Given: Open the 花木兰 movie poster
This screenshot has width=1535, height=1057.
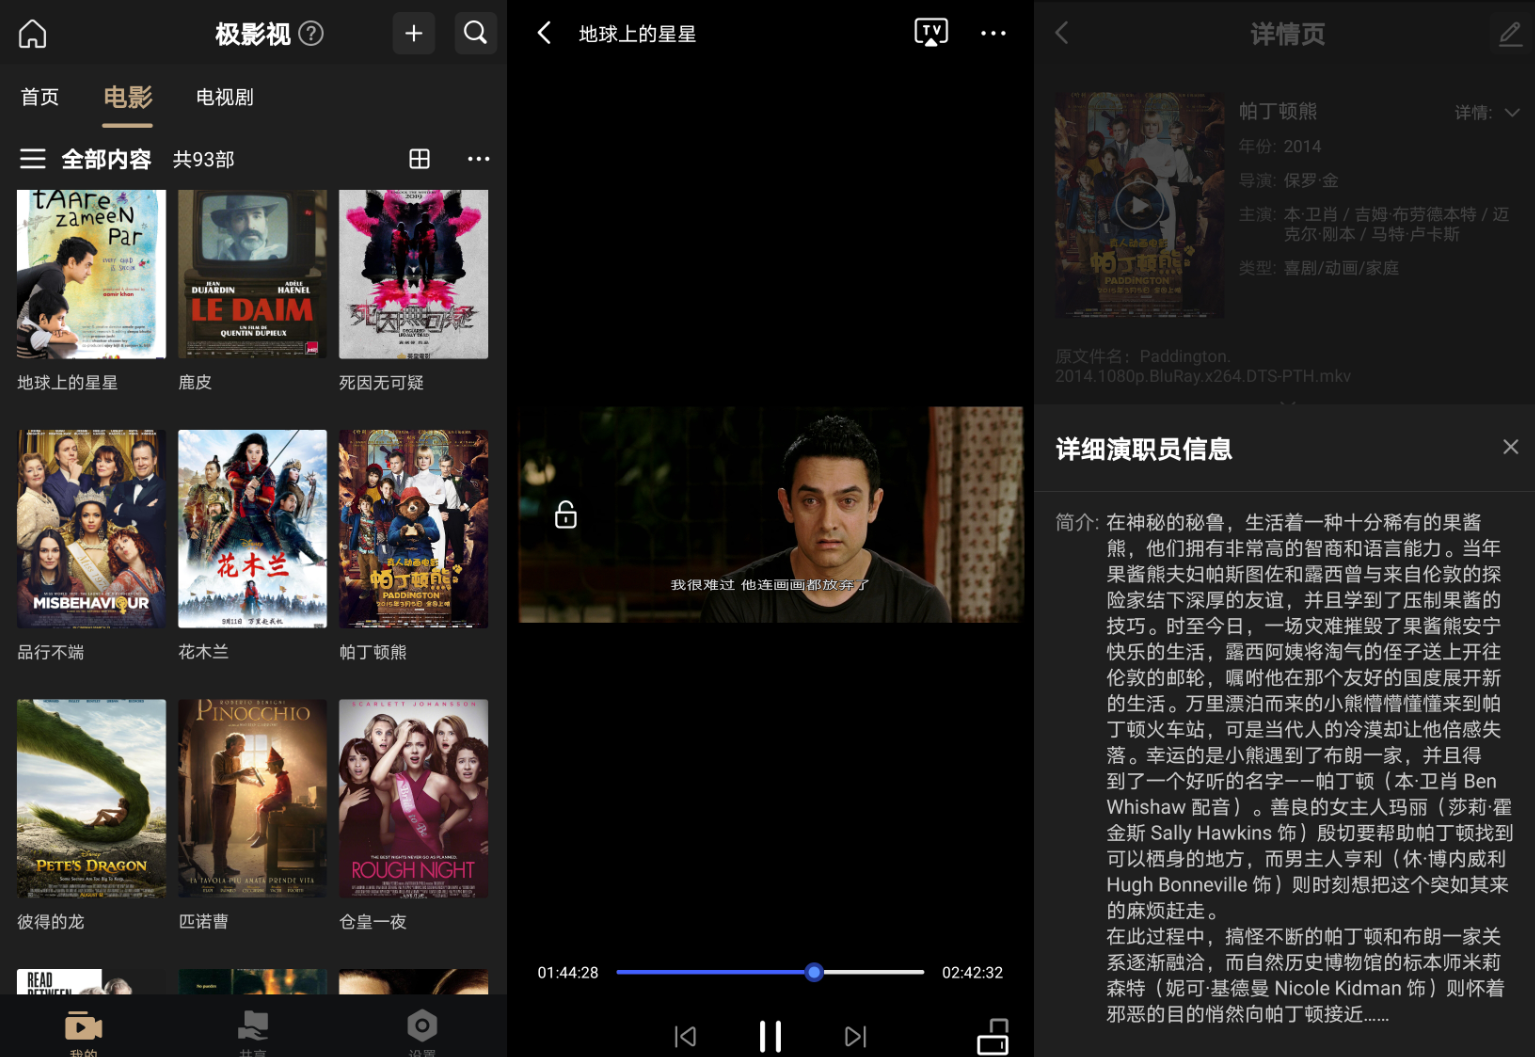Looking at the screenshot, I should tap(252, 529).
